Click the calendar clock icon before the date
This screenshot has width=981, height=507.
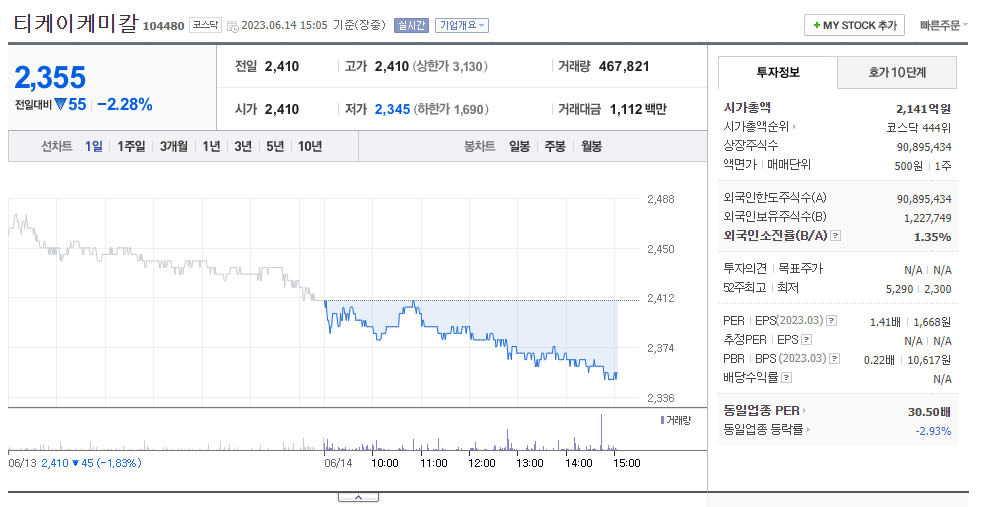[233, 26]
